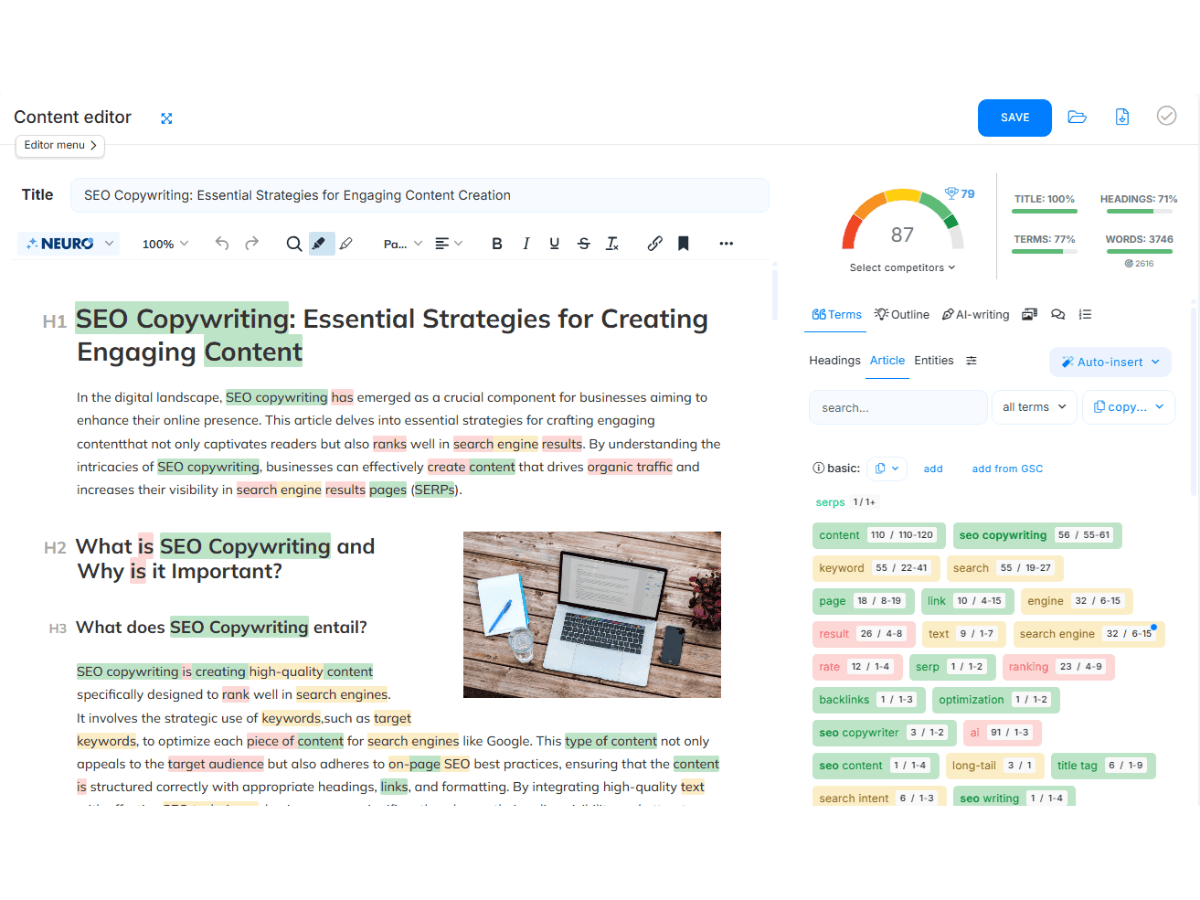
Task: Click the link insertion icon
Action: click(655, 243)
